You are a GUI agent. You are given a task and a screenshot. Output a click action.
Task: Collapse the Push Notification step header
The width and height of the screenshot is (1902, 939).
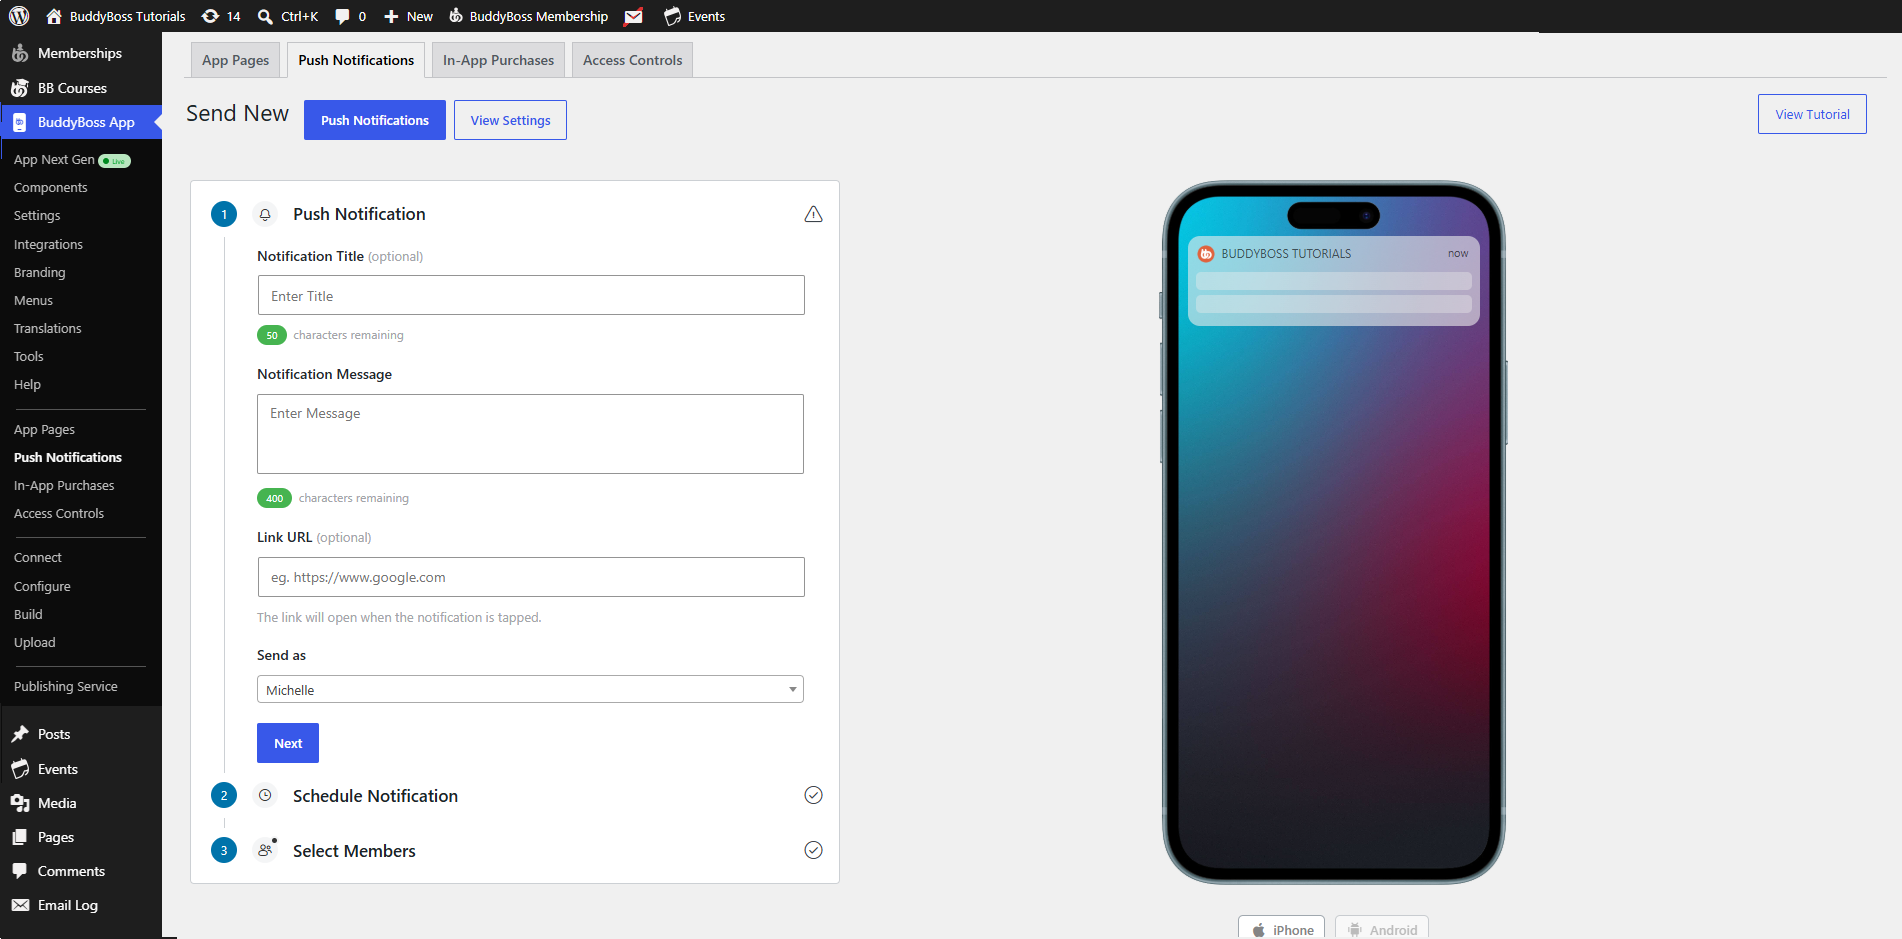point(359,214)
